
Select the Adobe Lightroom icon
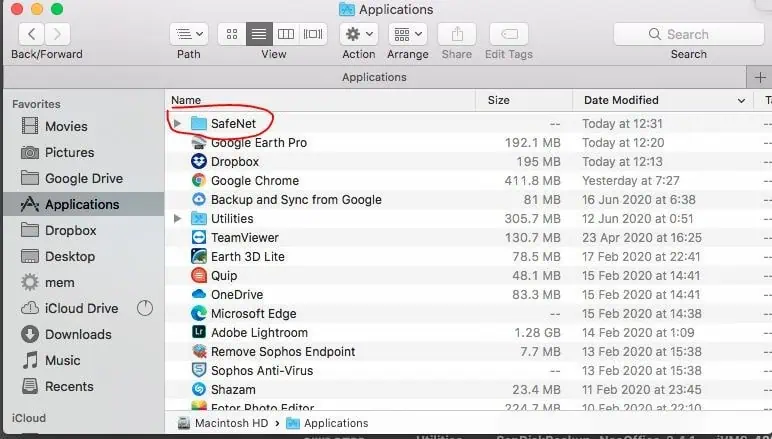tap(198, 333)
